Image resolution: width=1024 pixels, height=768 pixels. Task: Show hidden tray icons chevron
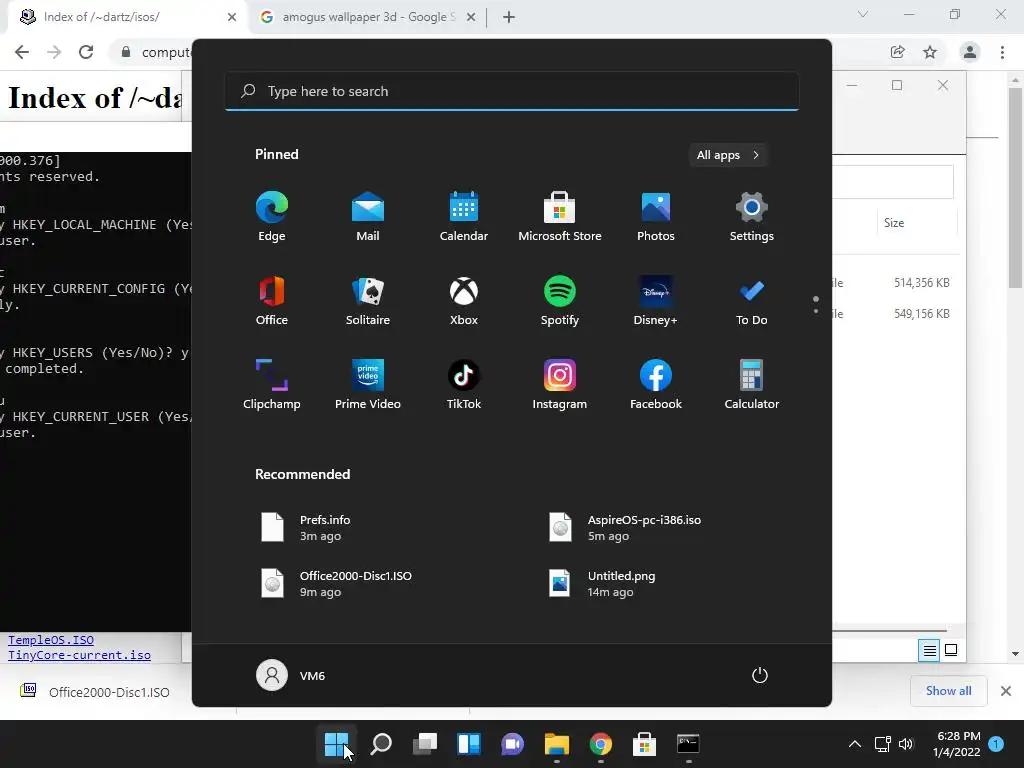click(x=854, y=744)
